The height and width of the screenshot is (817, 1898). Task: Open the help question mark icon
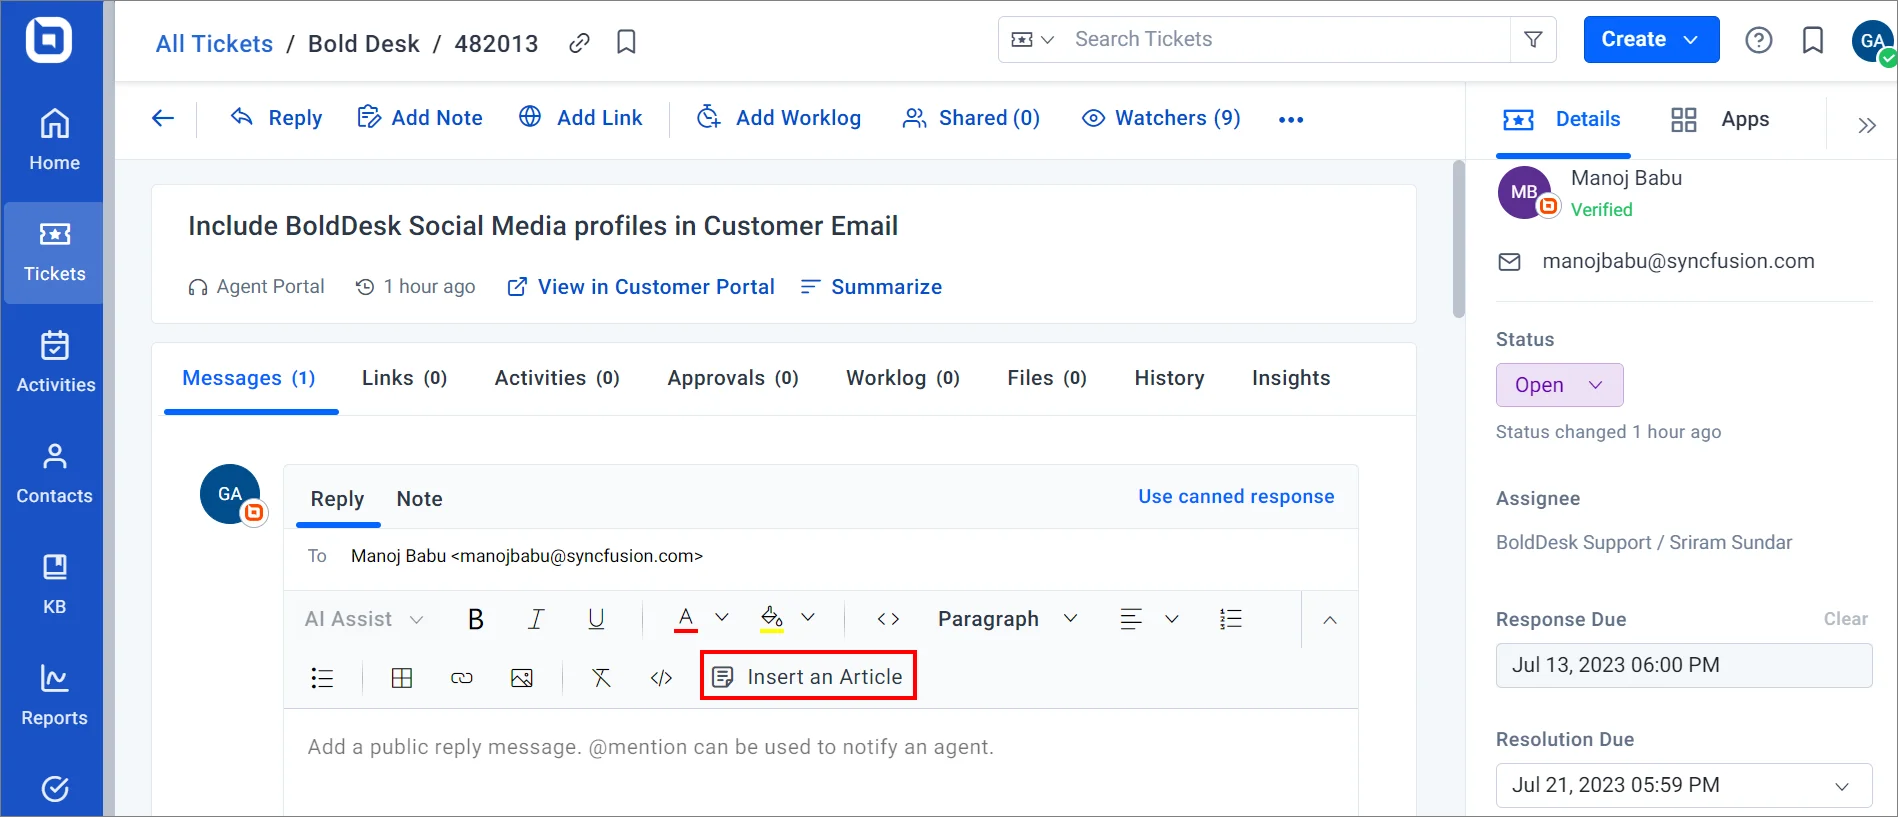pyautogui.click(x=1758, y=40)
